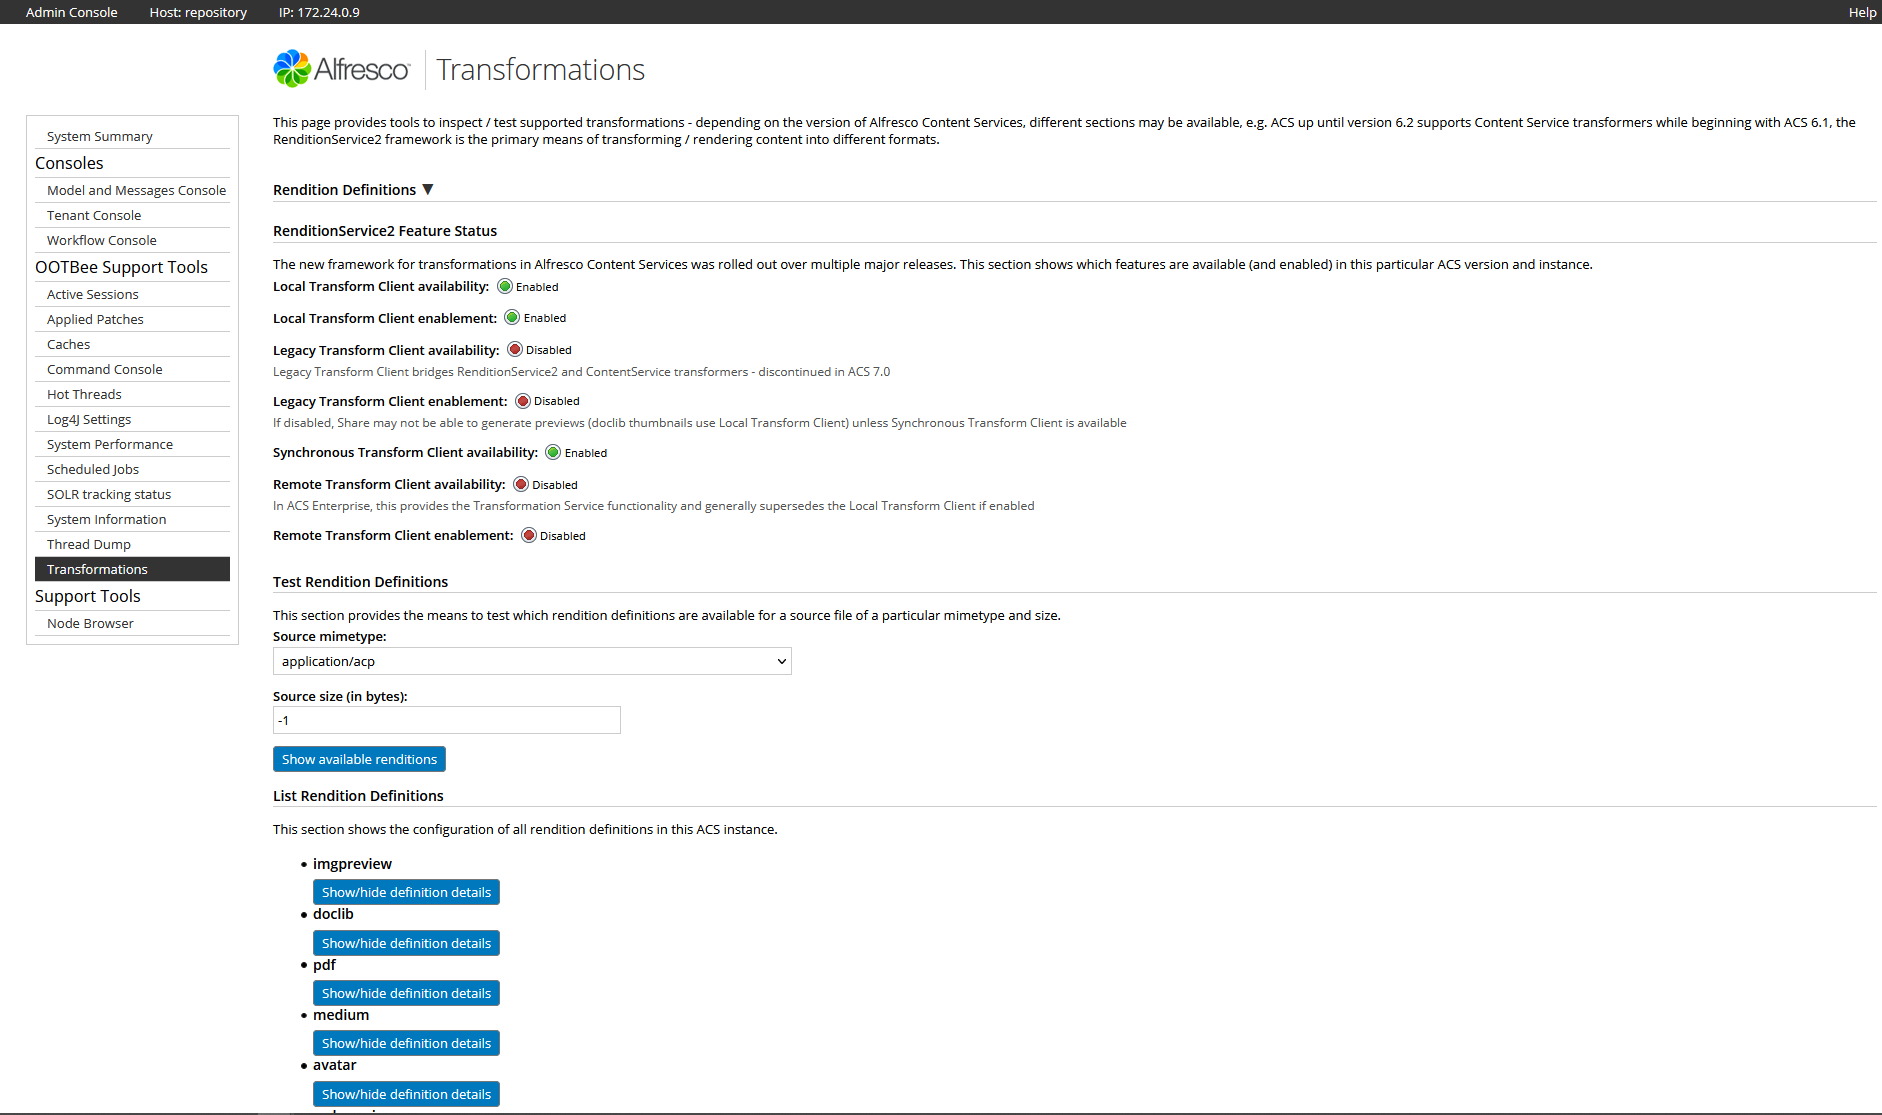
Task: Toggle definition details for imgpreview
Action: [x=406, y=892]
